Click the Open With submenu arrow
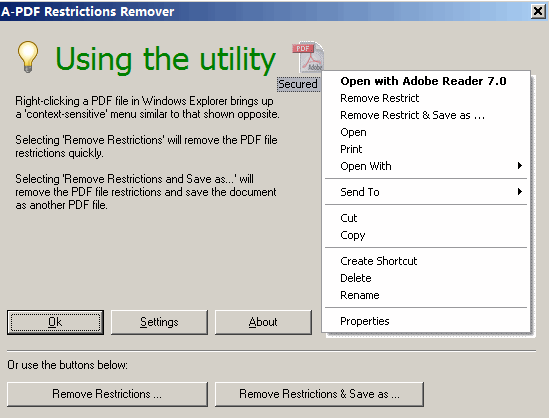 [520, 166]
